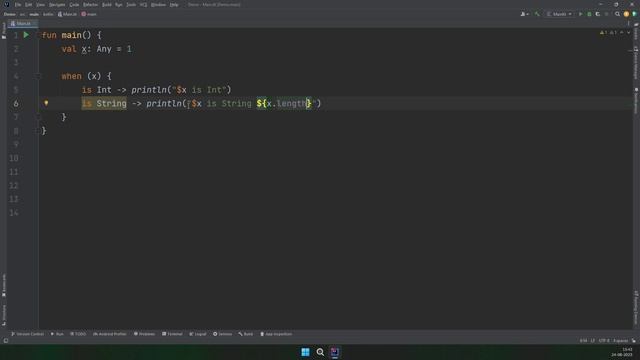
Task: Open the Logcat tool window
Action: coord(198,334)
